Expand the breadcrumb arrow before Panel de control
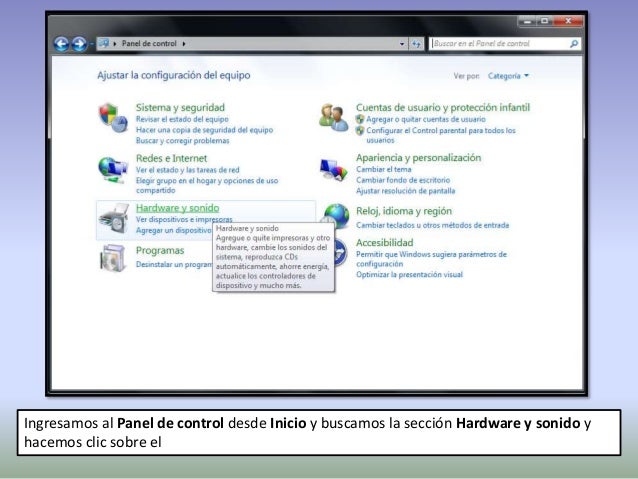The width and height of the screenshot is (638, 479). [x=115, y=44]
